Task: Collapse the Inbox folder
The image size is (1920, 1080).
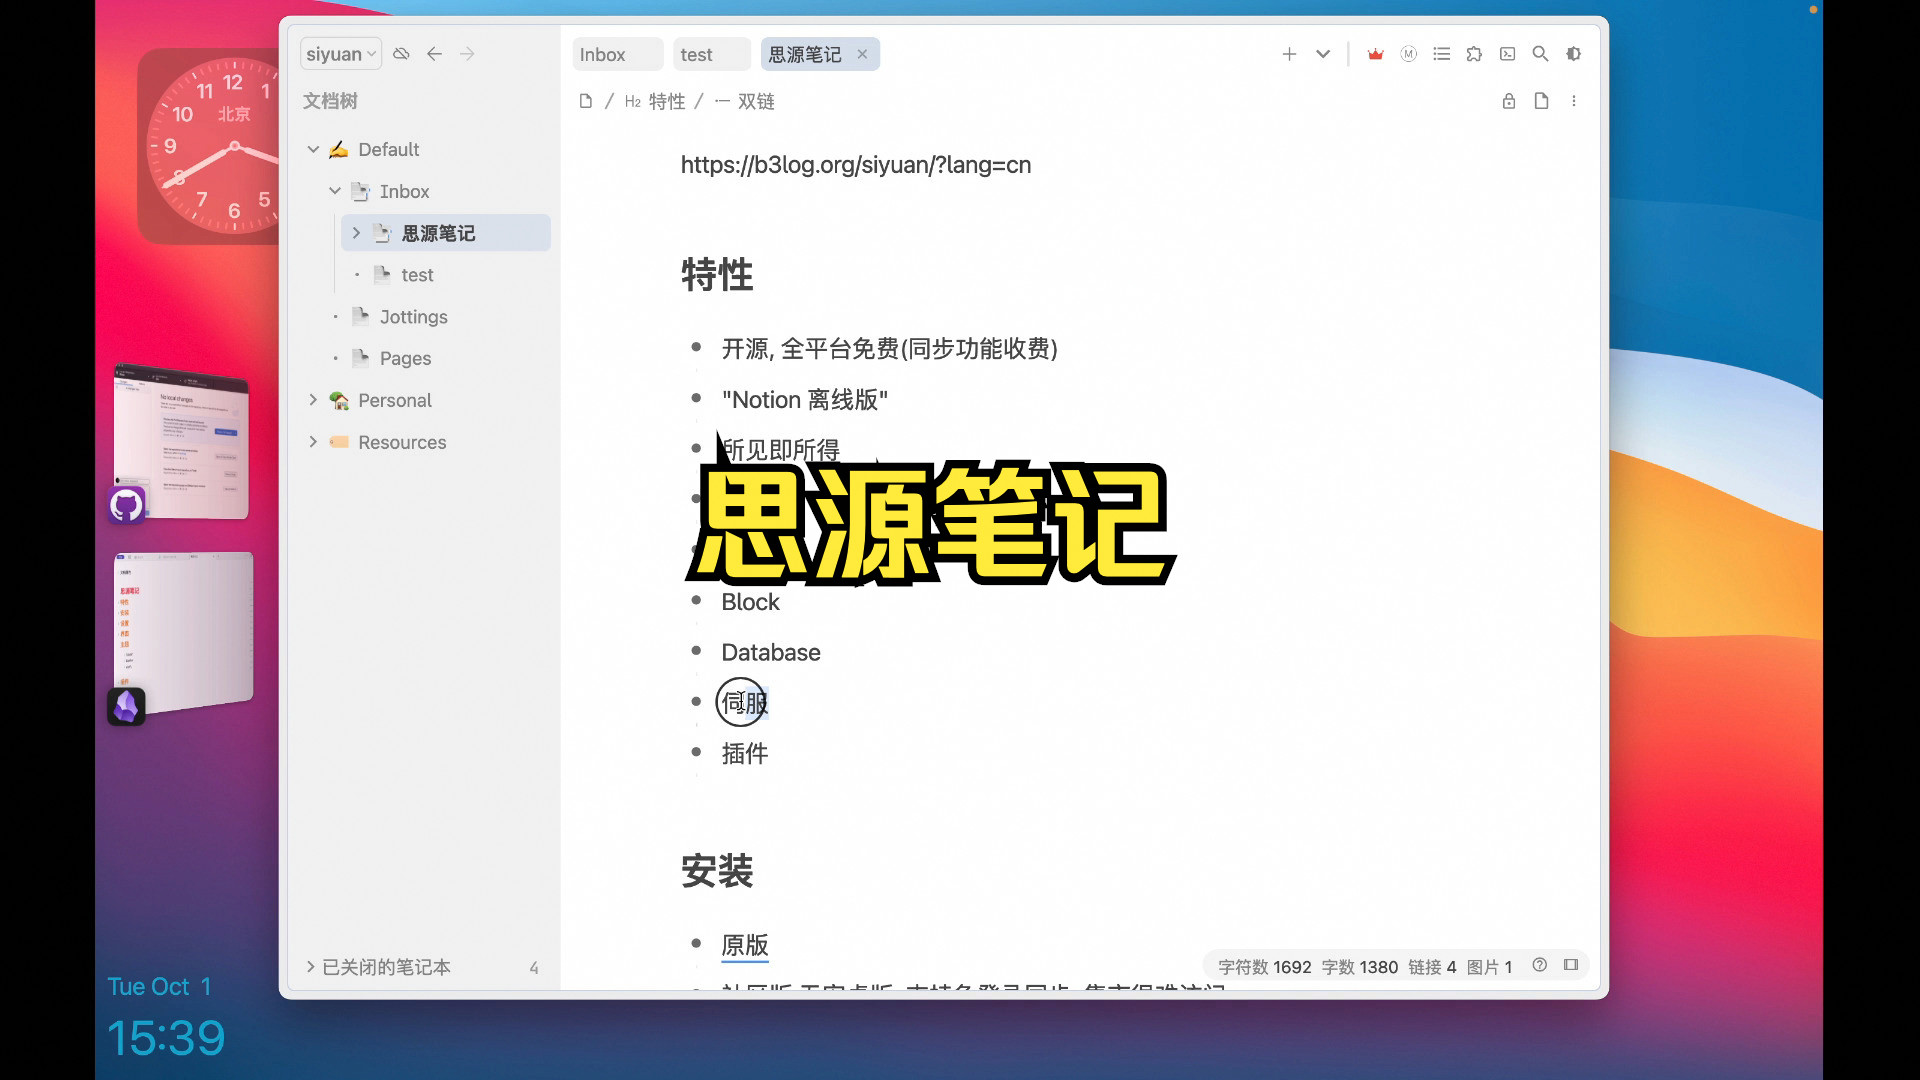Action: tap(335, 191)
